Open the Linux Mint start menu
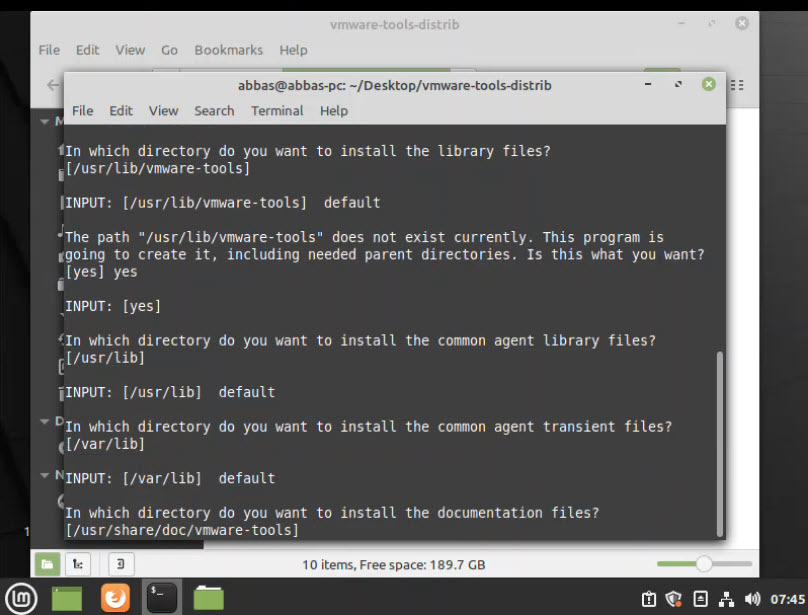 [21, 599]
